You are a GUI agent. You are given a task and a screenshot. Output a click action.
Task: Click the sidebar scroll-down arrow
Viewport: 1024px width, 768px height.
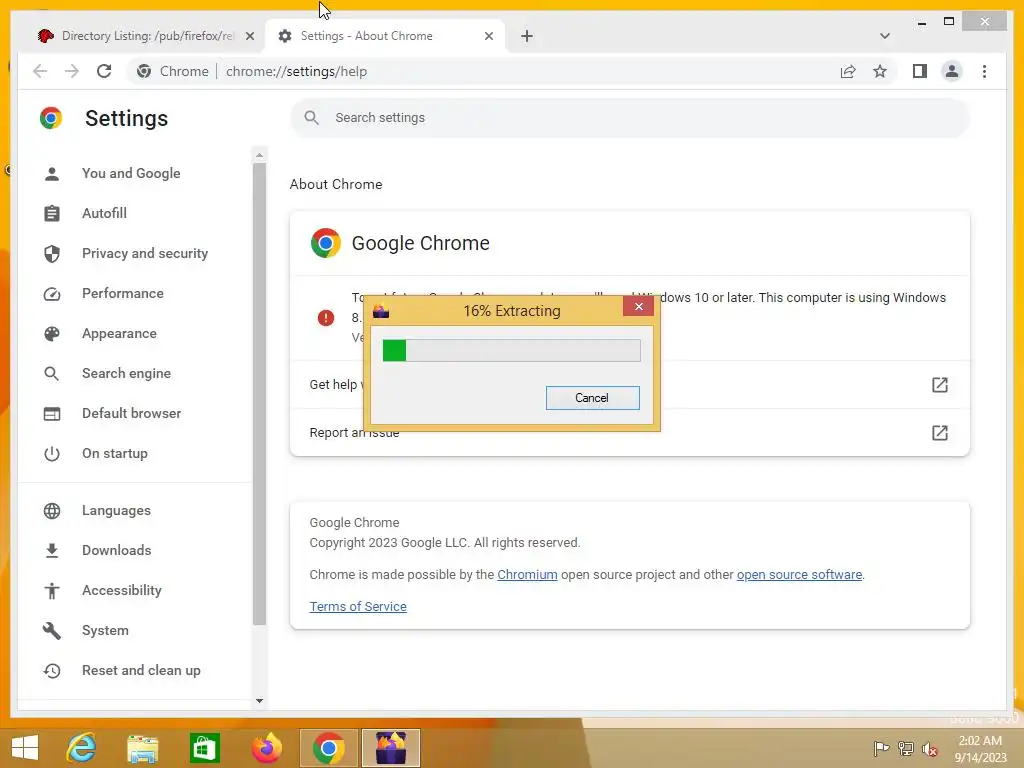259,701
